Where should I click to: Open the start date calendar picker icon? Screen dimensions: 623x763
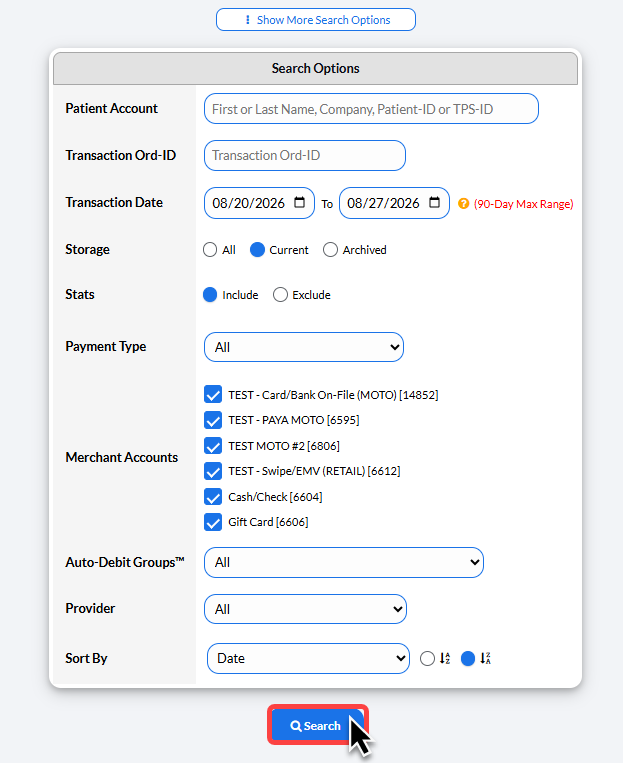(300, 202)
